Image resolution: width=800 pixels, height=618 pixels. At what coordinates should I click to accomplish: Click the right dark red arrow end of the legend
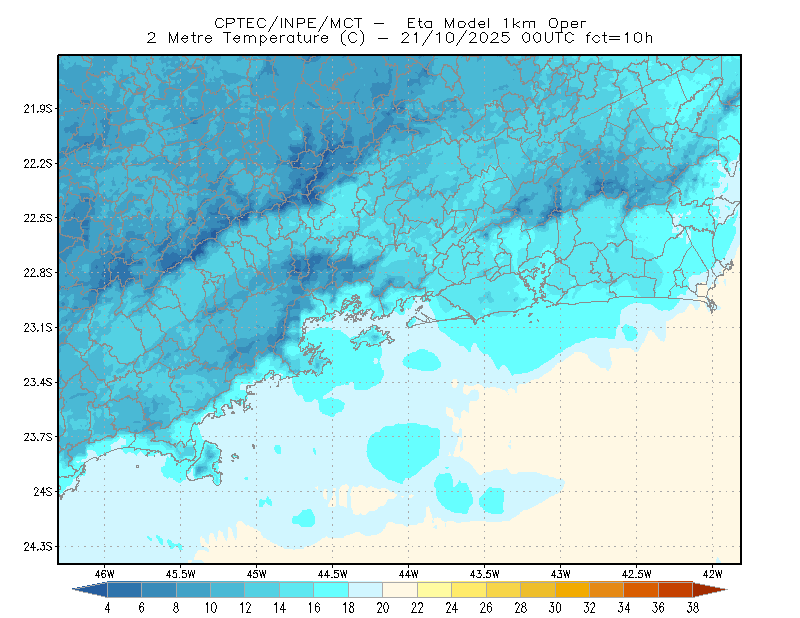click(710, 590)
